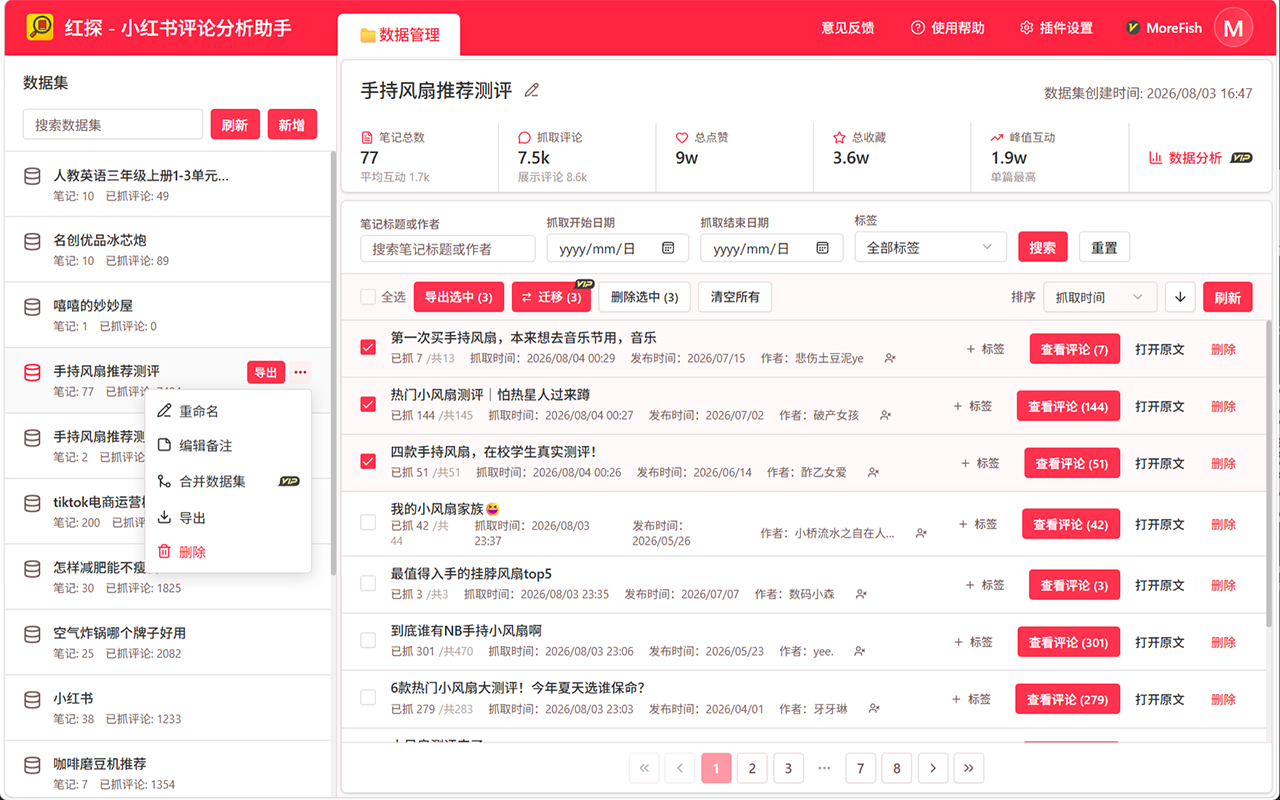Click database icon of 嘻嘻的妙妙屋

click(x=32, y=306)
